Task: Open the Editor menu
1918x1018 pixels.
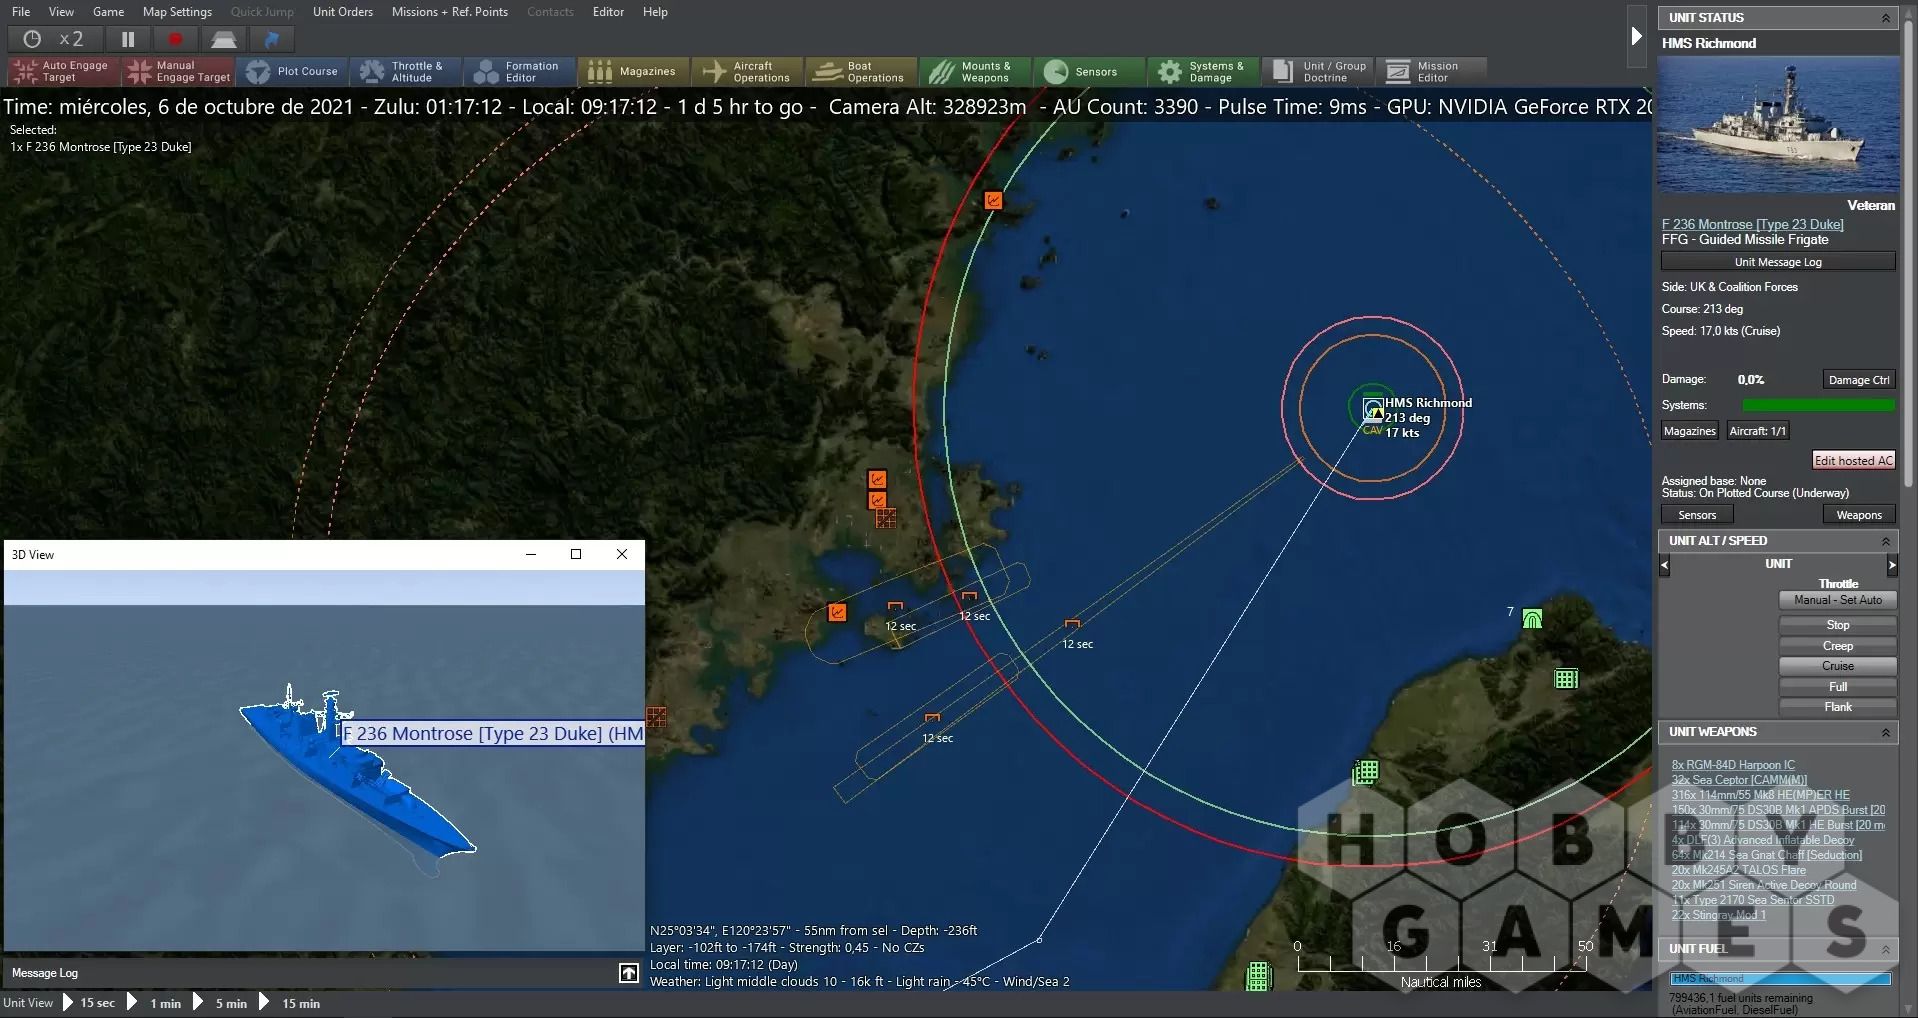Action: (x=608, y=12)
